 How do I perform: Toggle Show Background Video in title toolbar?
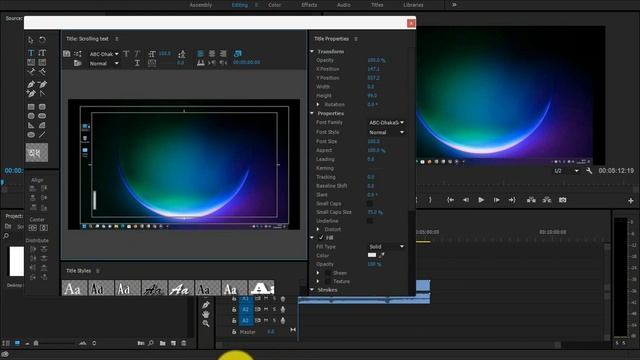point(238,53)
